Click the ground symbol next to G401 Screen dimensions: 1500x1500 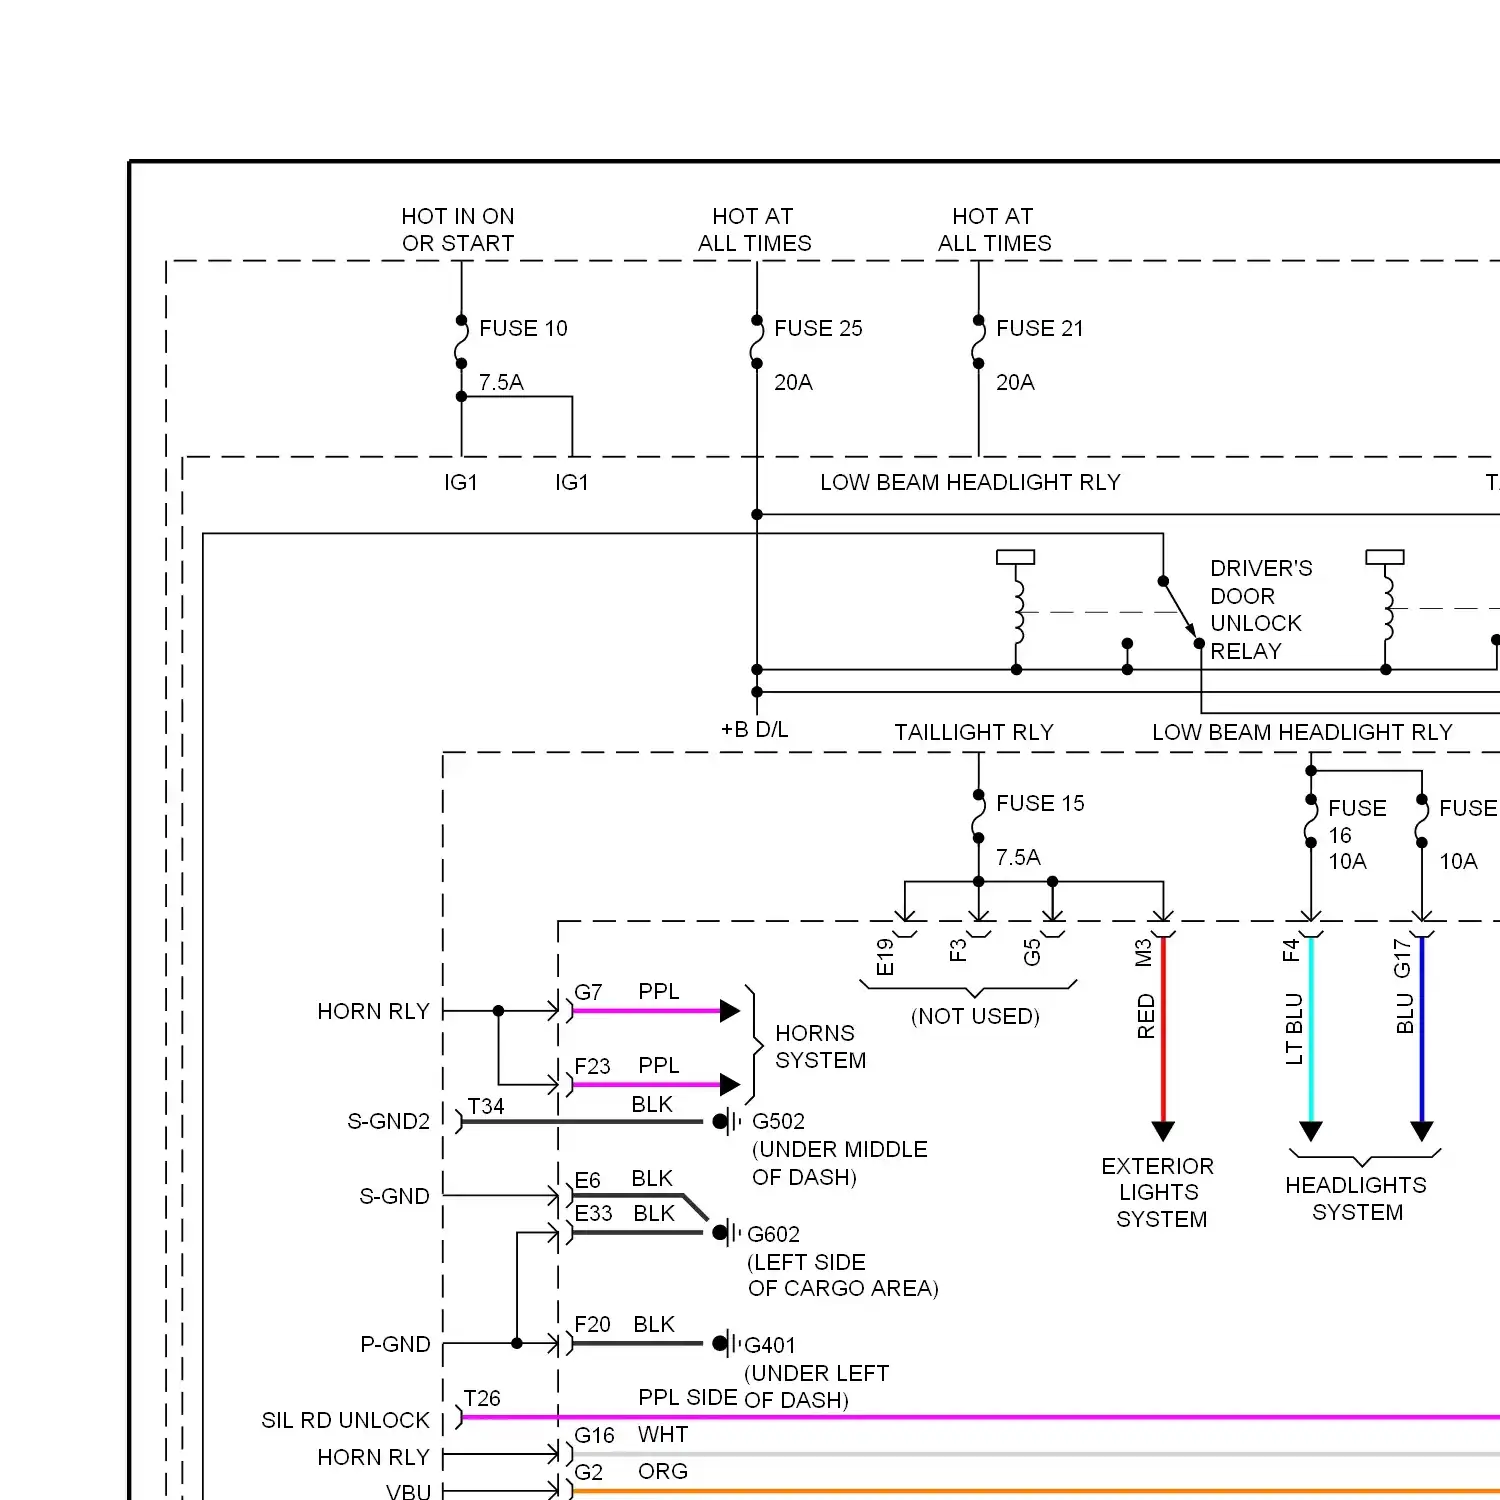point(728,1343)
